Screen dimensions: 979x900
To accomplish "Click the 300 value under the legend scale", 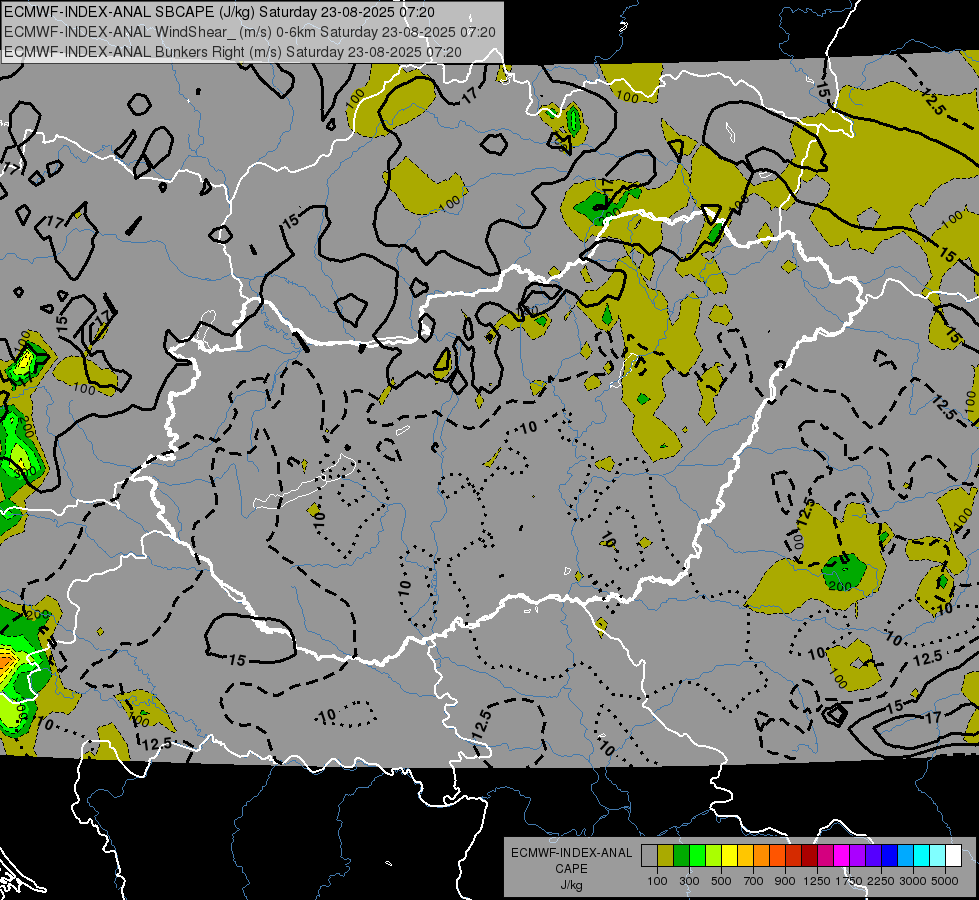I will pos(689,881).
